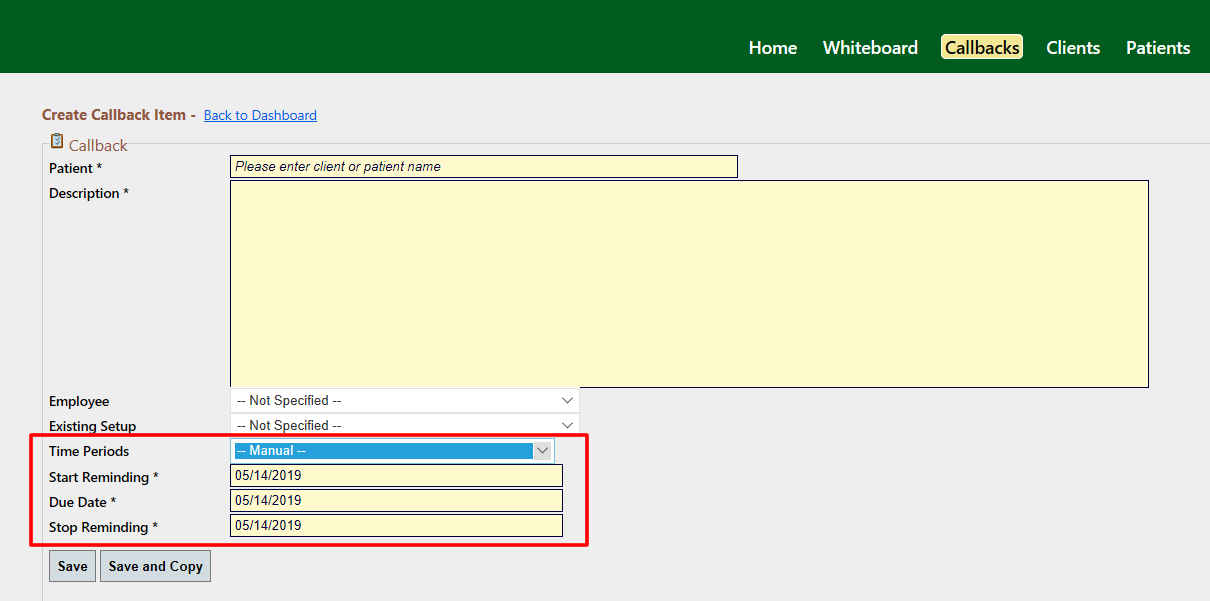
Task: Navigate to the Patients page
Action: (1158, 47)
